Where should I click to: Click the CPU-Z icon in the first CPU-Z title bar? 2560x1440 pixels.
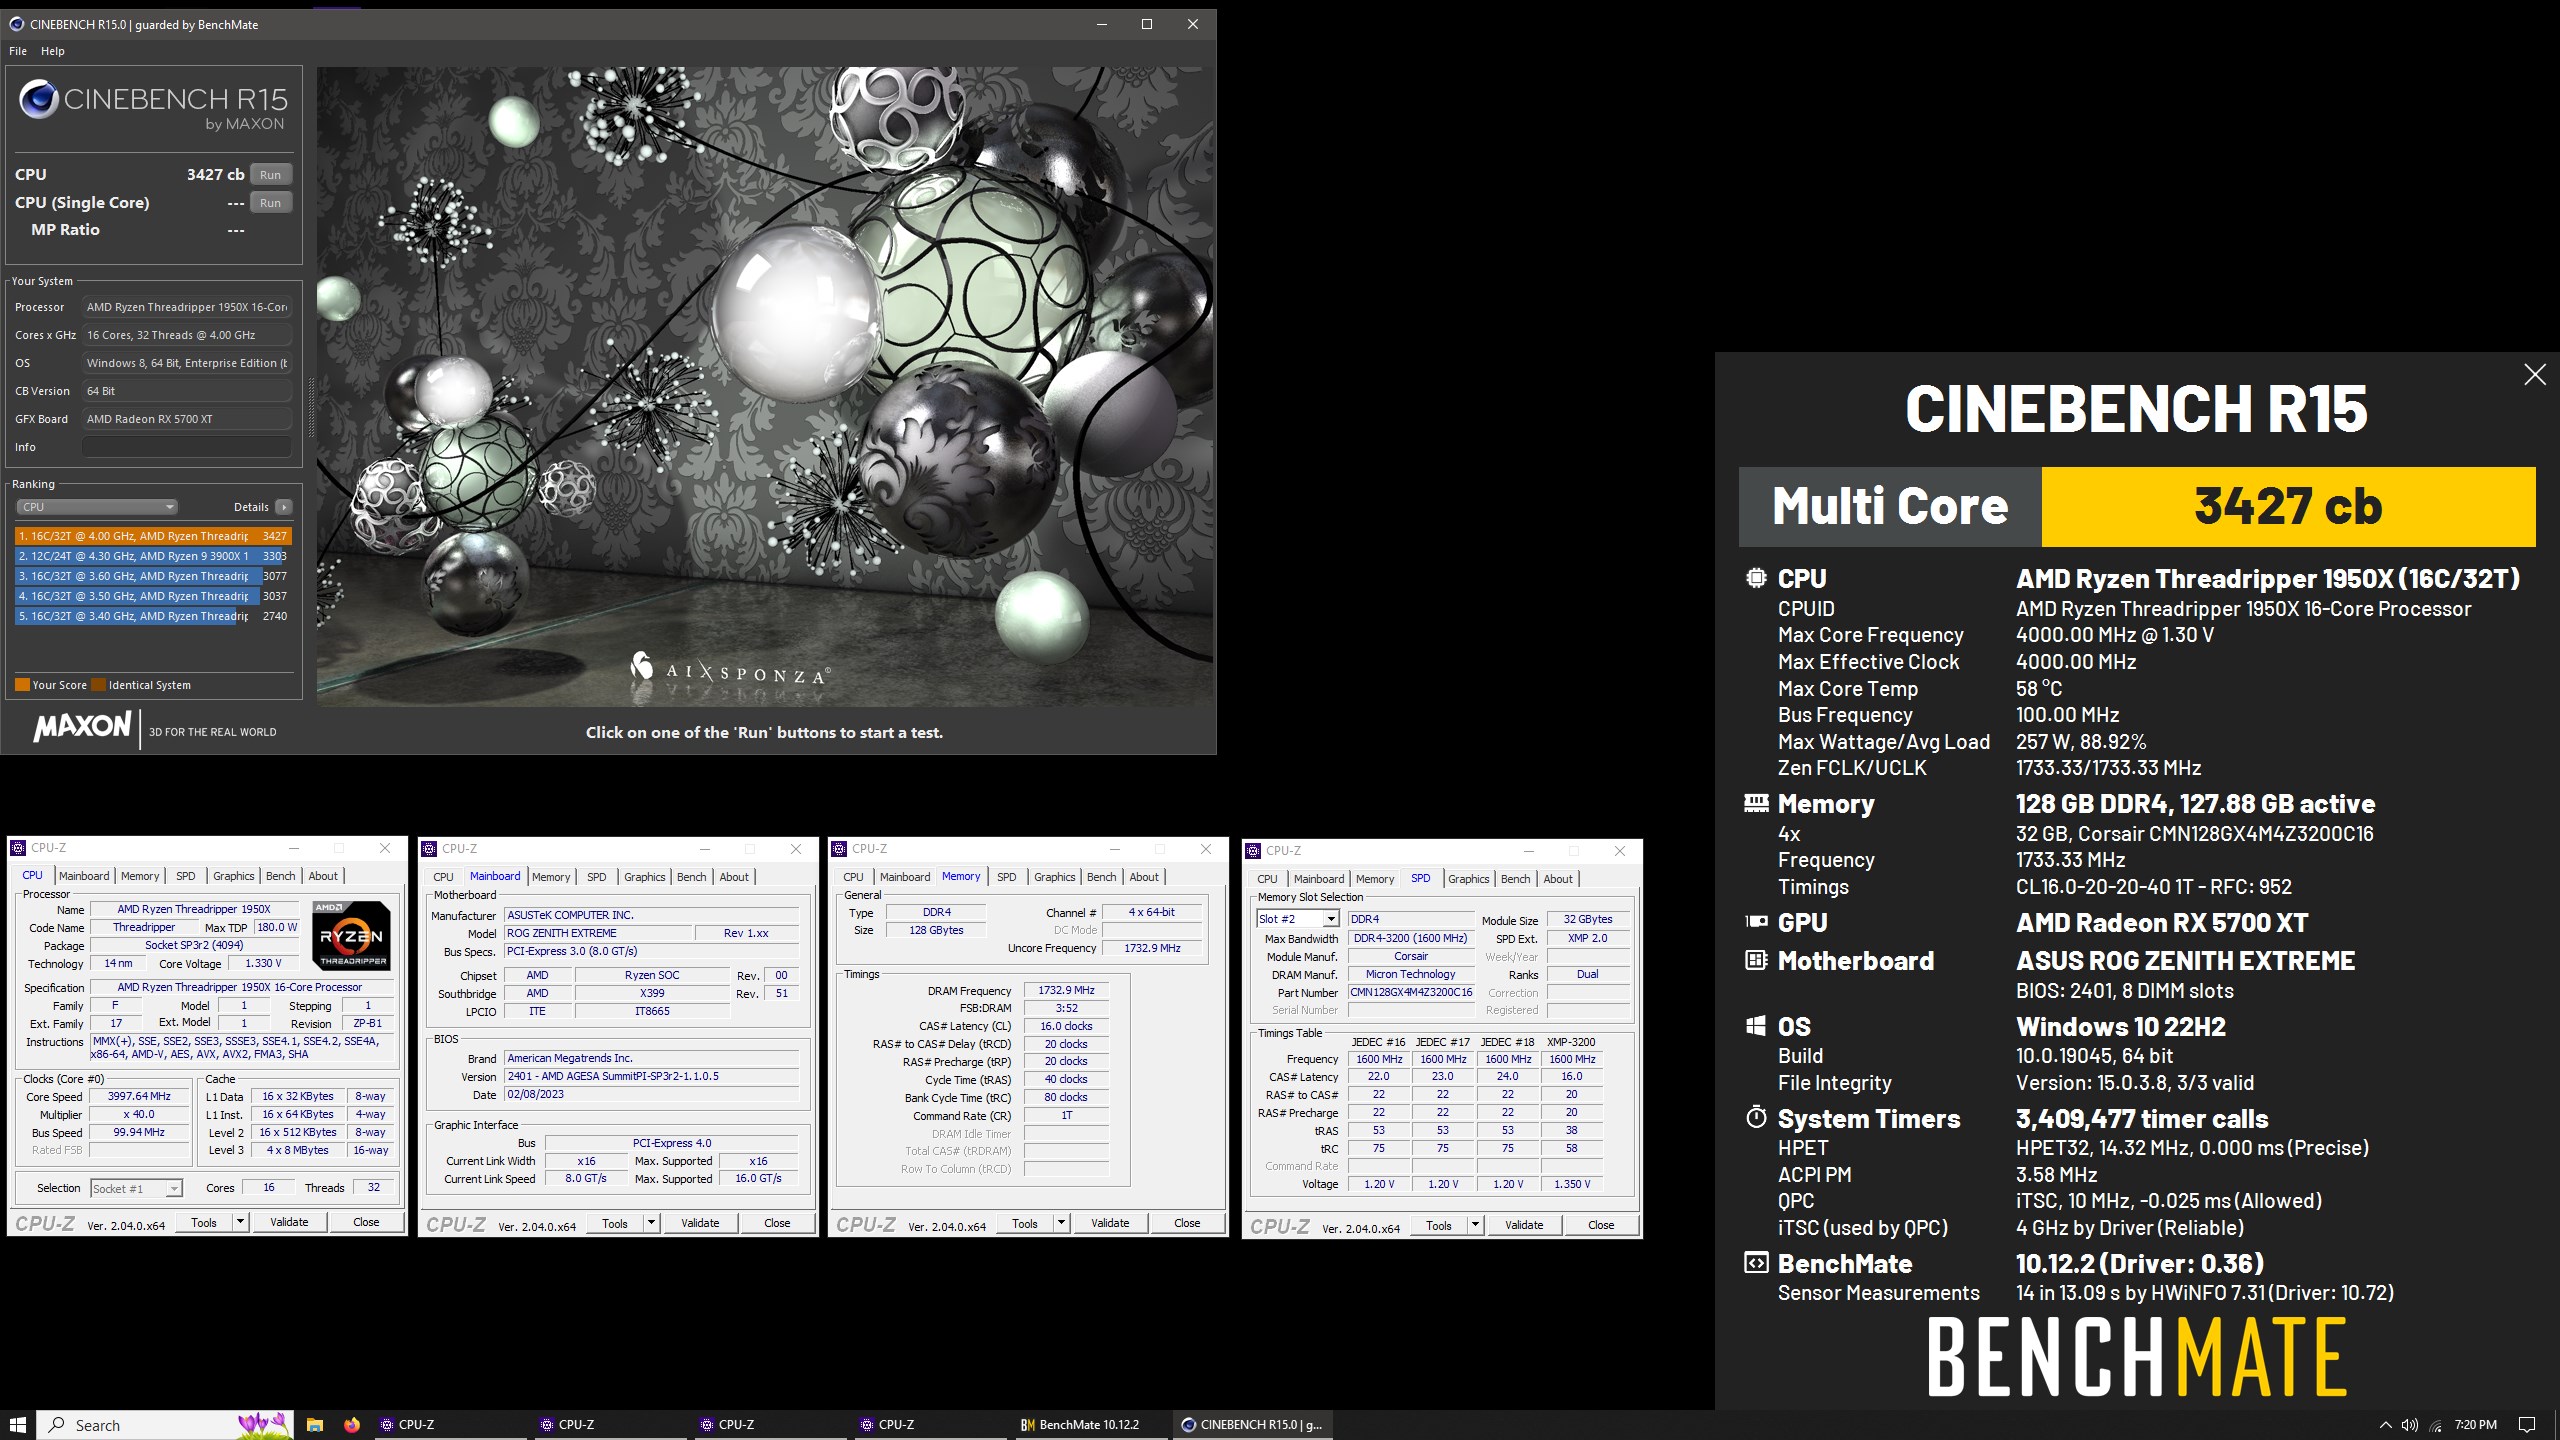click(18, 848)
